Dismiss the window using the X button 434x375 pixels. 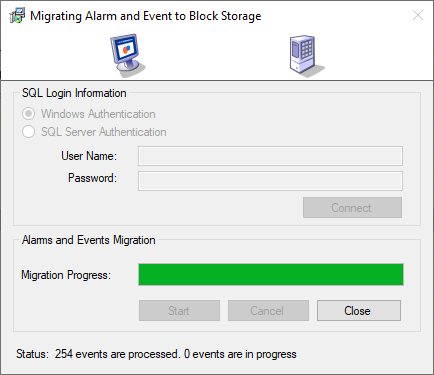click(418, 15)
